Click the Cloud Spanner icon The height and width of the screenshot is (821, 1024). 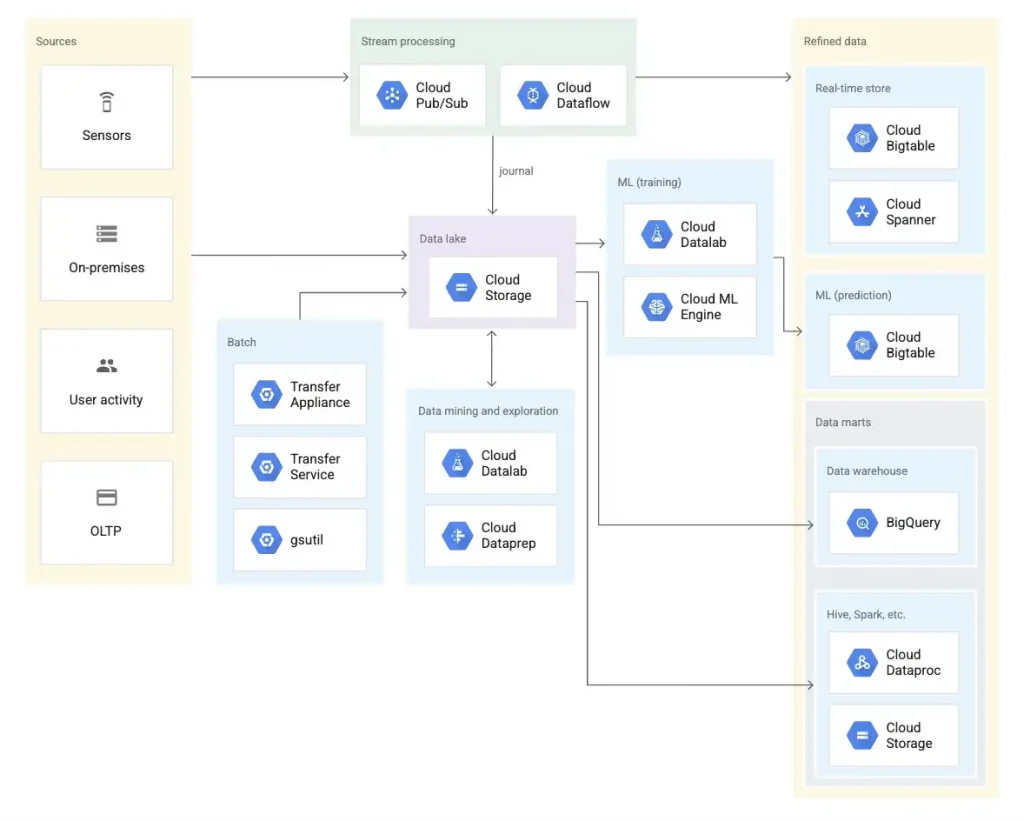tap(863, 211)
